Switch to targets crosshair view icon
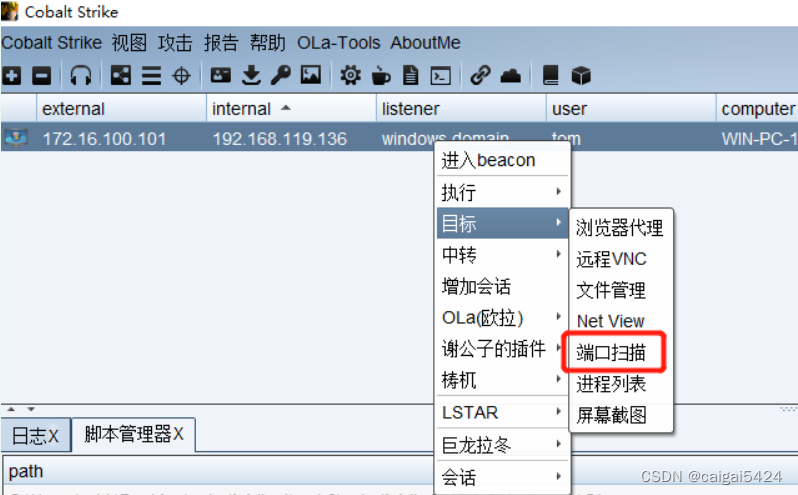The width and height of the screenshot is (798, 495). pos(181,76)
